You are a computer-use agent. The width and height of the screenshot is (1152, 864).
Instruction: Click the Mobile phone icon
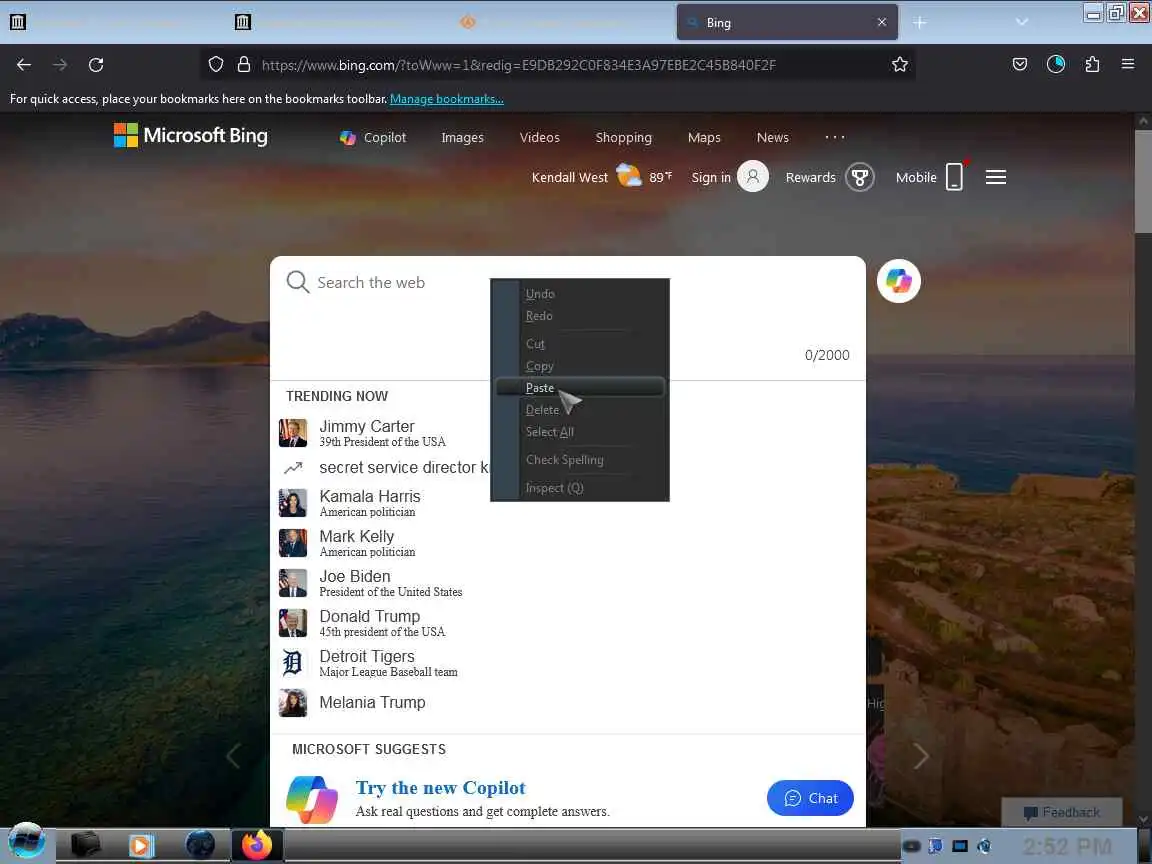pyautogui.click(x=954, y=176)
